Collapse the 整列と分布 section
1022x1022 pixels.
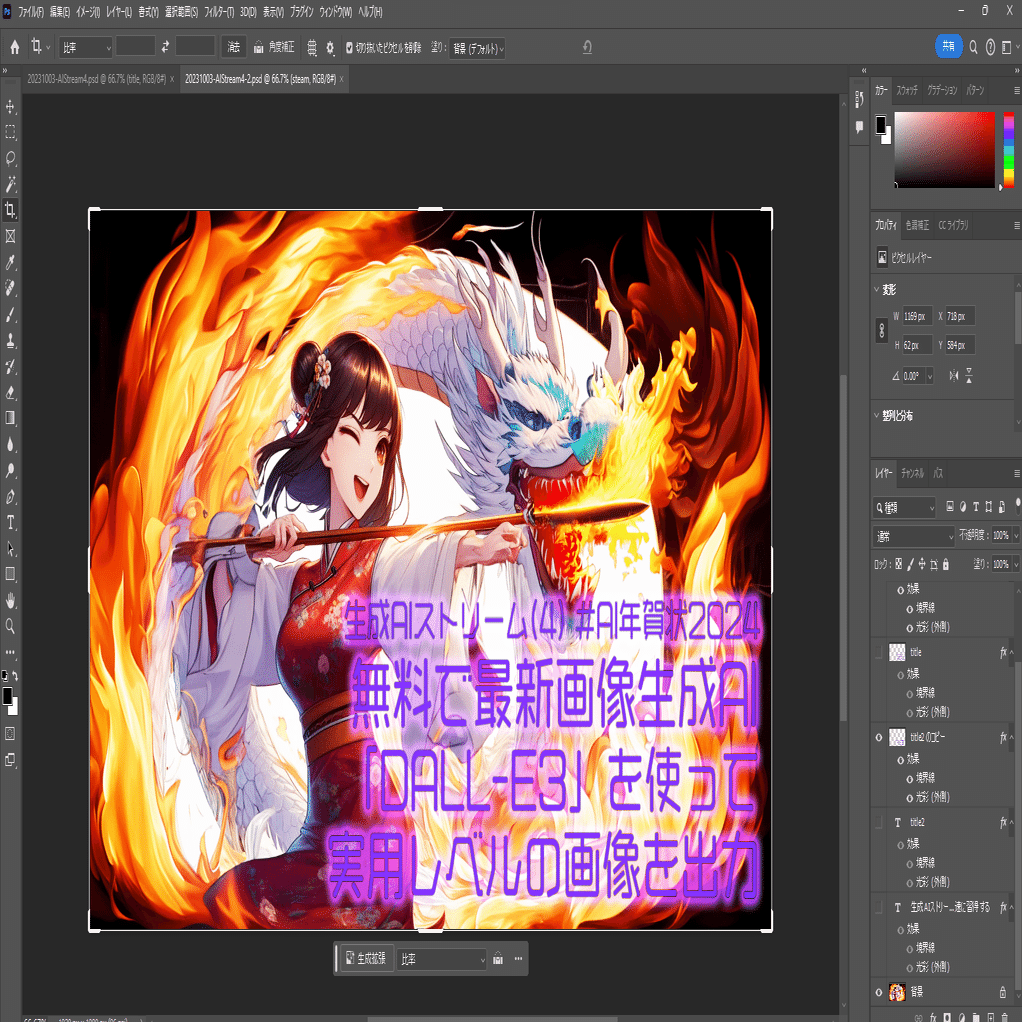[877, 415]
